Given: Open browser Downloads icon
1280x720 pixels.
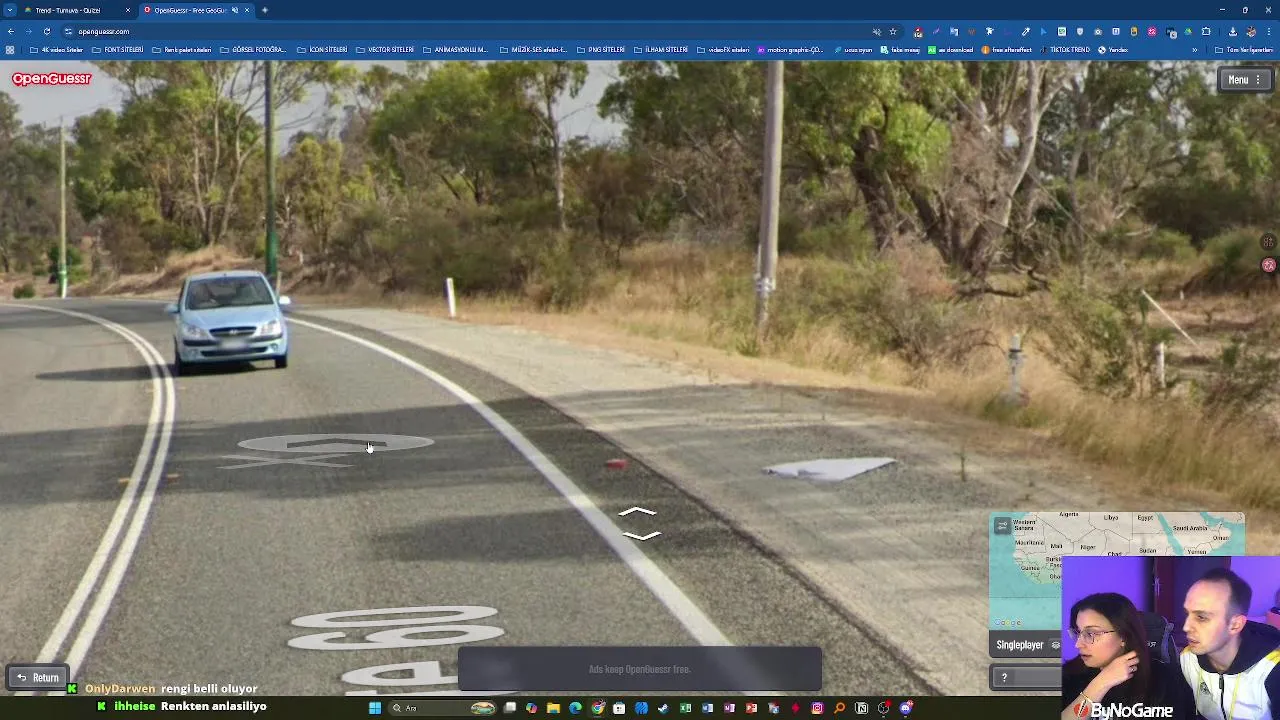Looking at the screenshot, I should pyautogui.click(x=1232, y=32).
